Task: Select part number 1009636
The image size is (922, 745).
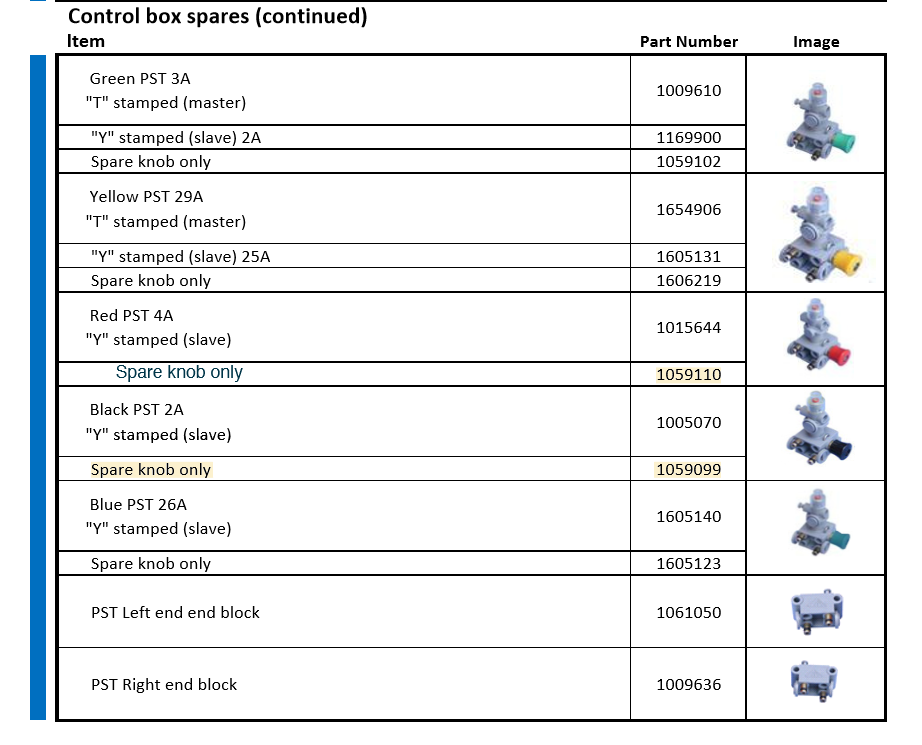Action: pyautogui.click(x=689, y=685)
